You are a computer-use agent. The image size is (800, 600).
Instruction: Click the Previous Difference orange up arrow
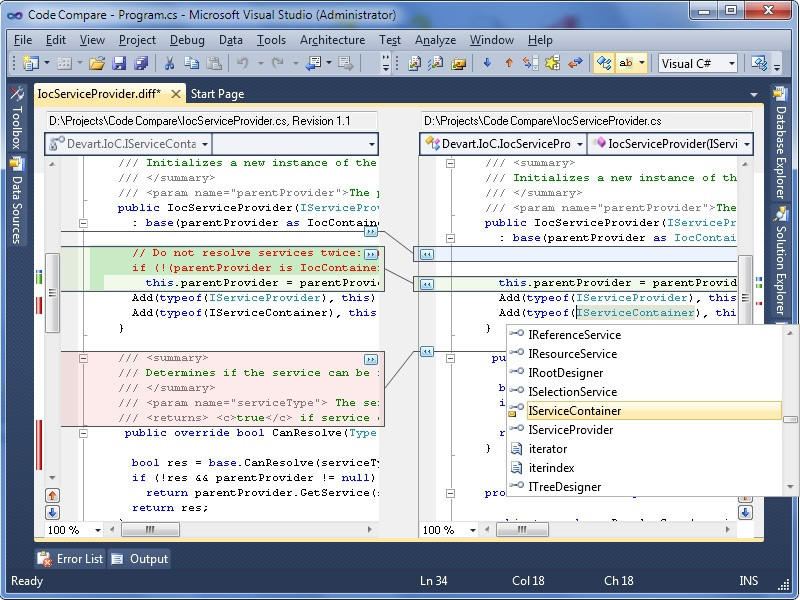(x=509, y=63)
